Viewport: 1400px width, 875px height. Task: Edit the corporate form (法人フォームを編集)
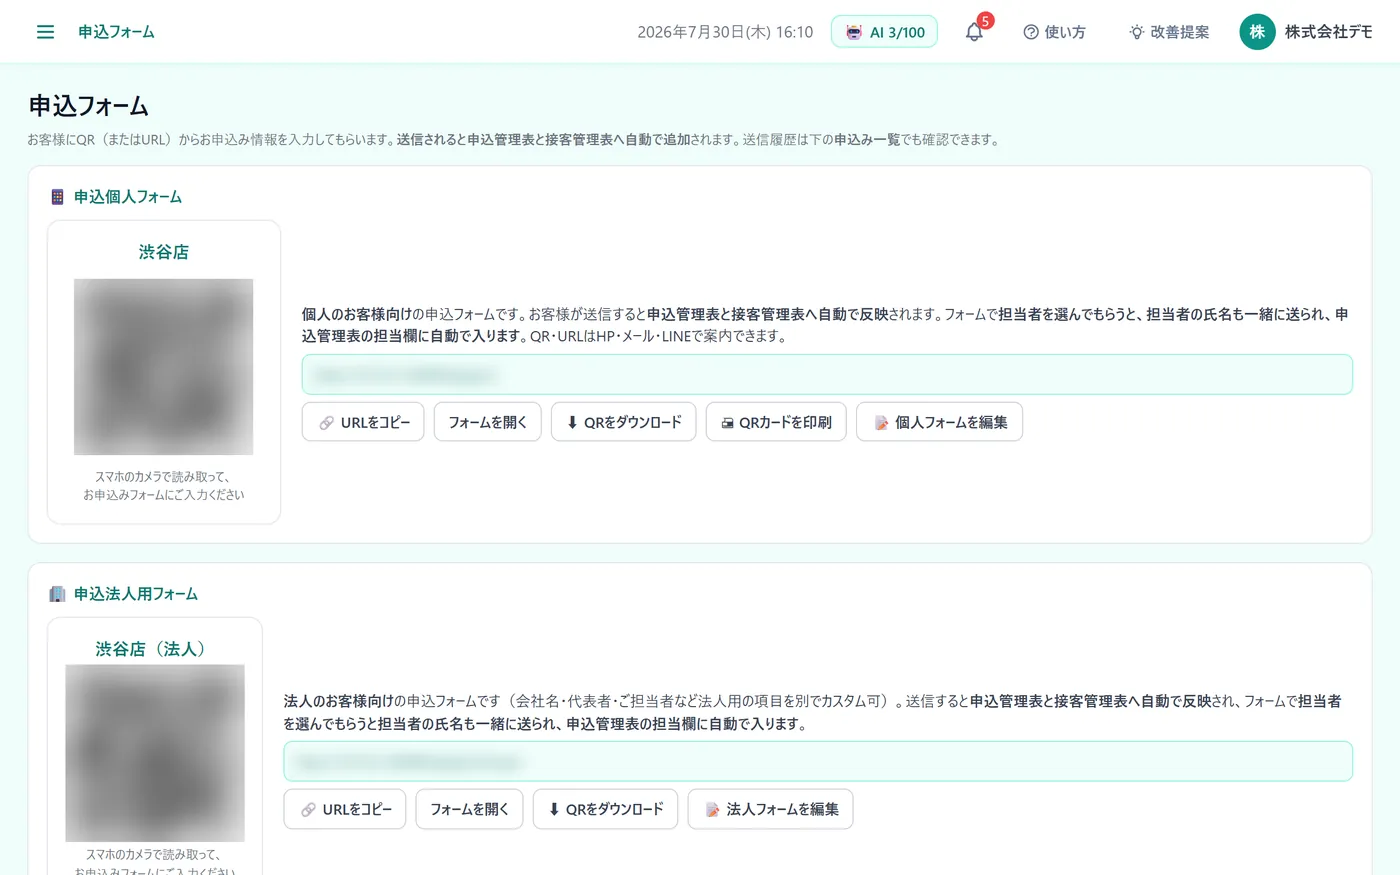coord(770,809)
